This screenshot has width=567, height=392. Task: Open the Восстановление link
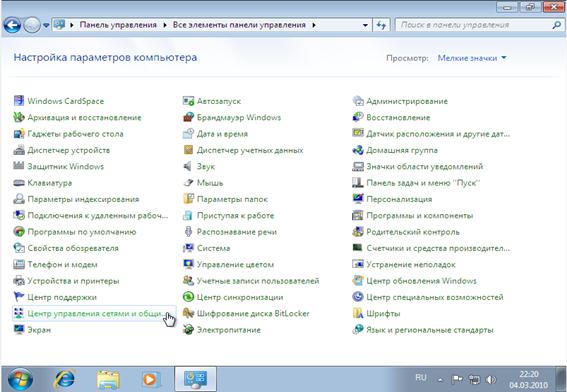pos(398,117)
